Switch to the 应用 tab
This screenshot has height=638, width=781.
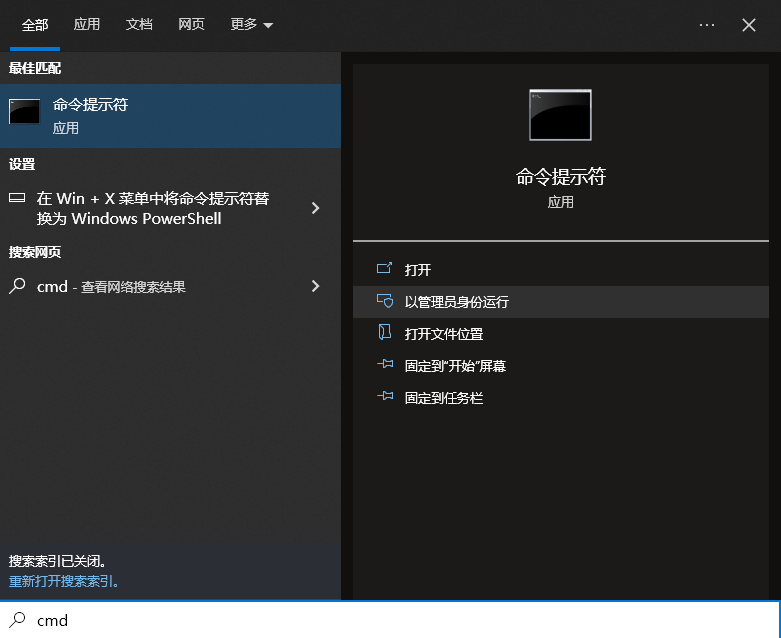coord(87,25)
